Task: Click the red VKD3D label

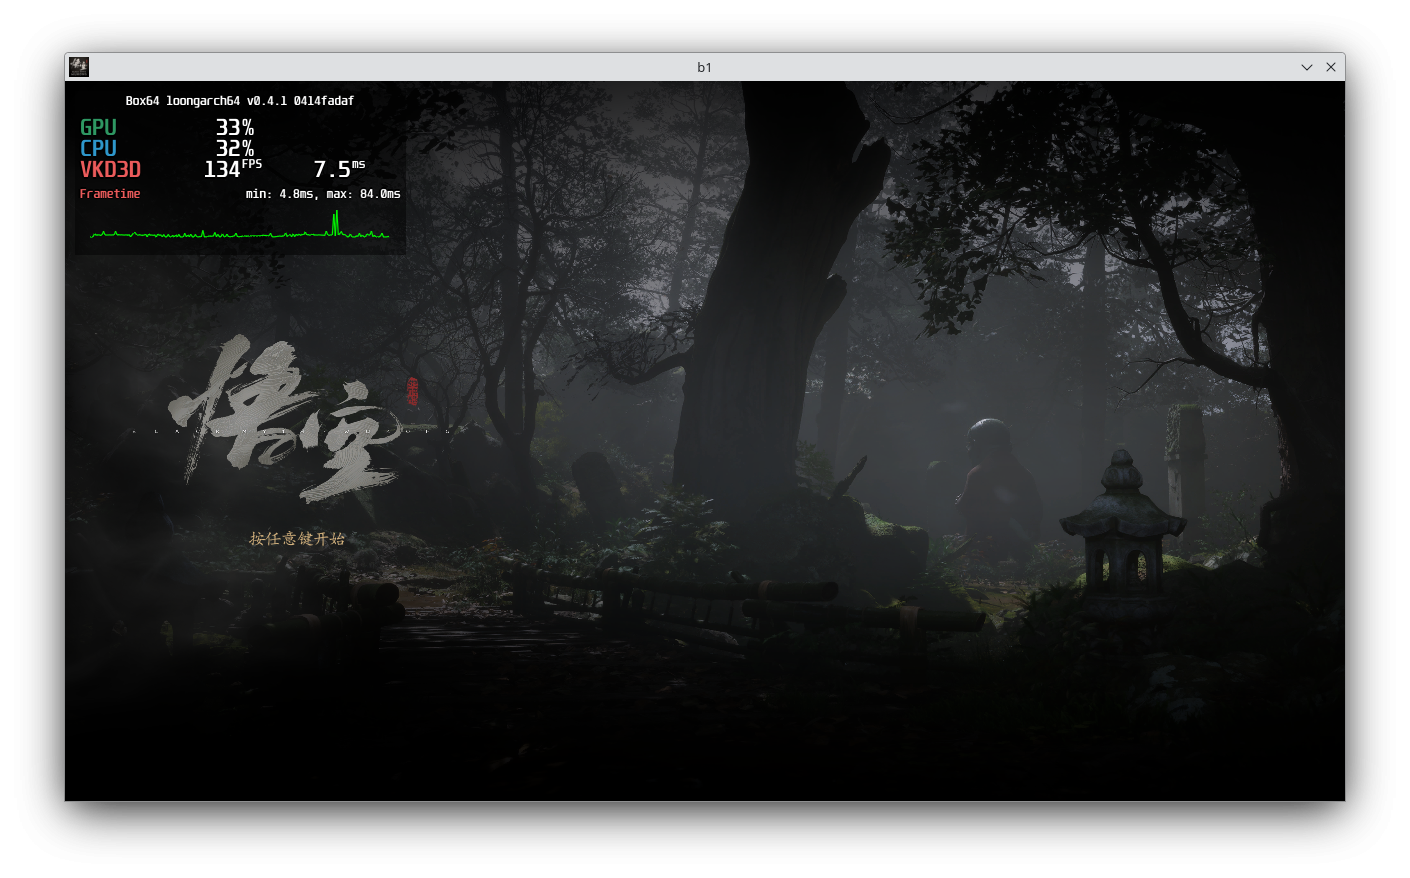Action: (110, 170)
